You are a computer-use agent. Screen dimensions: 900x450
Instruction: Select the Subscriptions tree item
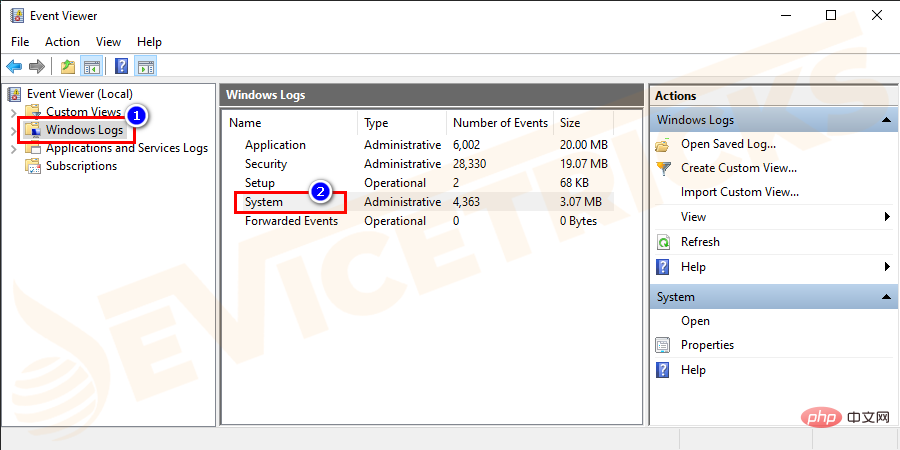(x=81, y=166)
